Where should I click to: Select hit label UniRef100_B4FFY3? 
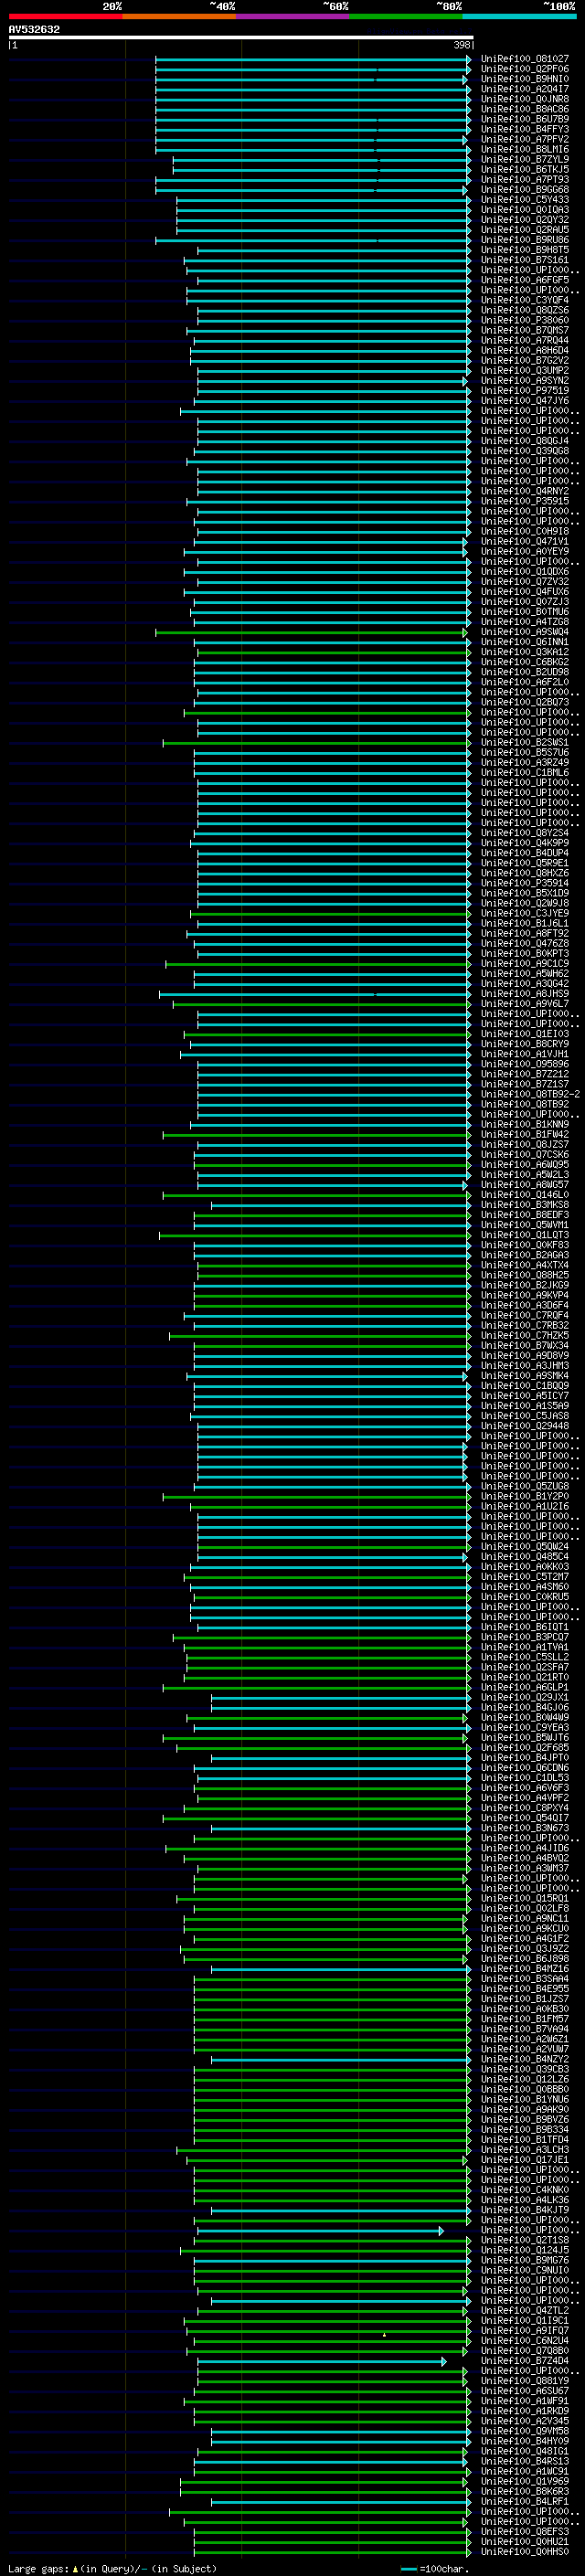tap(525, 129)
